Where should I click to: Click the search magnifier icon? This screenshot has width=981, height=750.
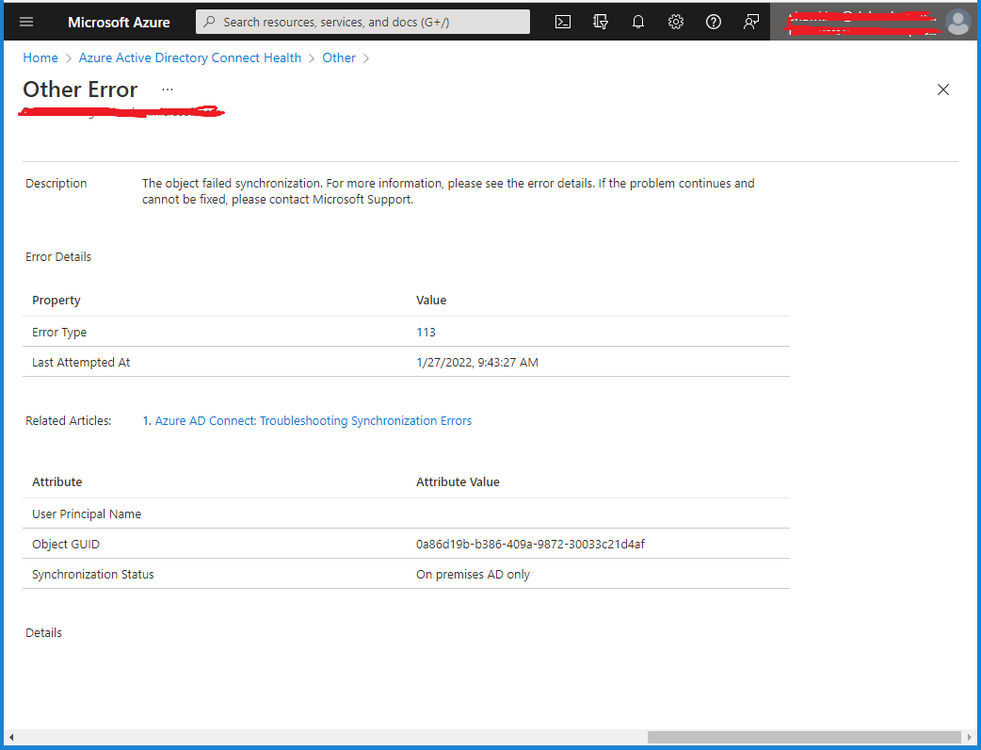210,22
